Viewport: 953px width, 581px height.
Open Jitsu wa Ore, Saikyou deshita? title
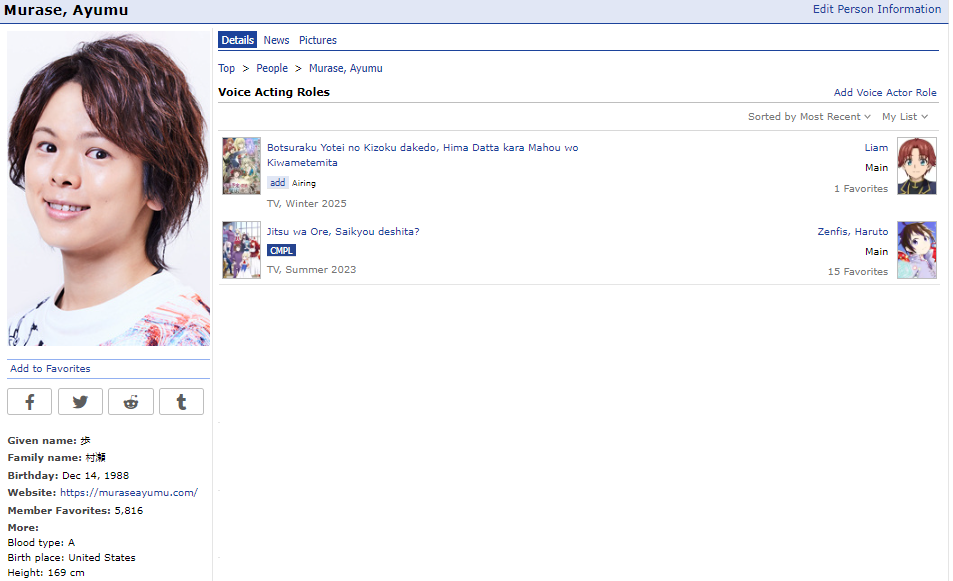point(343,232)
